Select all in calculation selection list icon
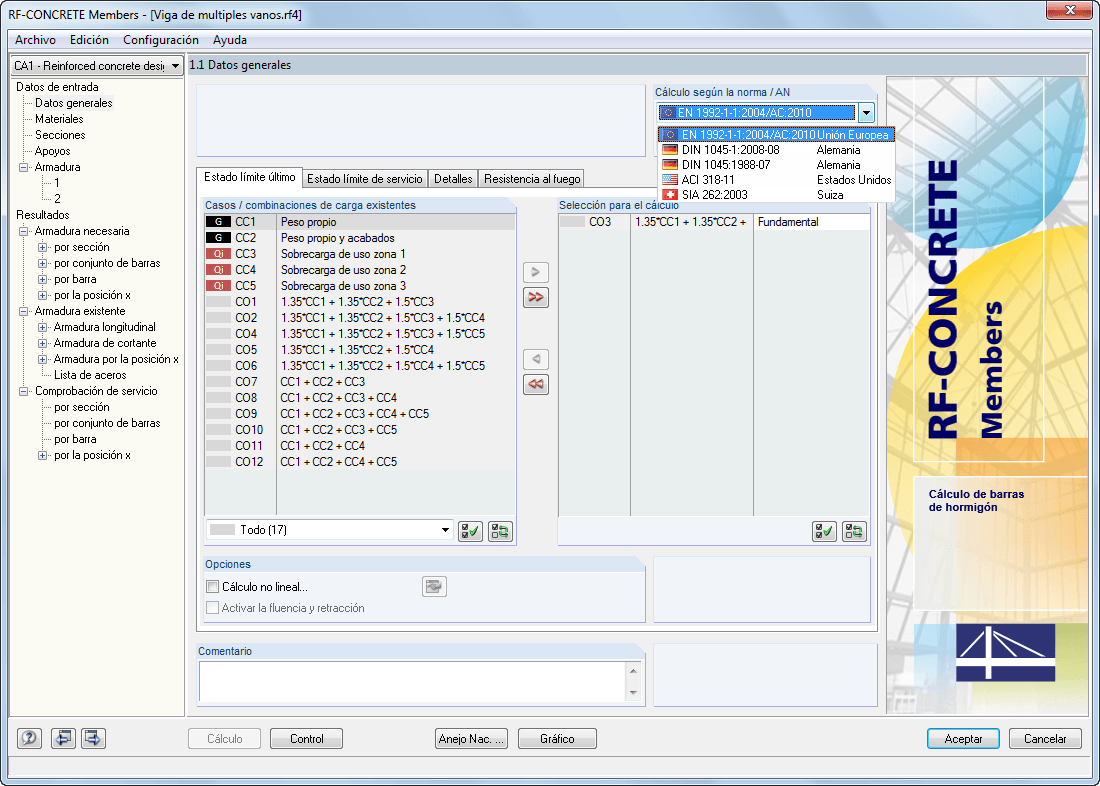 [824, 531]
